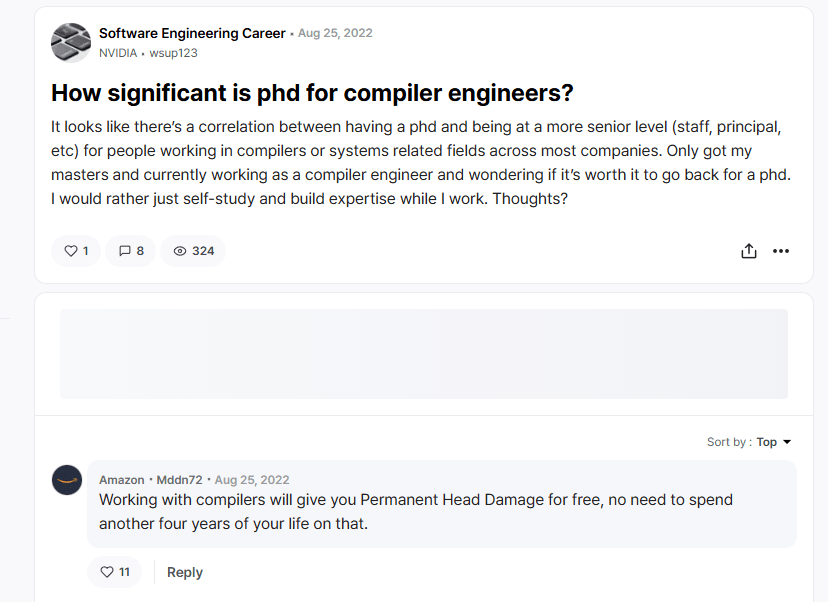Screen dimensions: 828x602
Task: Open post options via the three-dot icon
Action: [781, 251]
